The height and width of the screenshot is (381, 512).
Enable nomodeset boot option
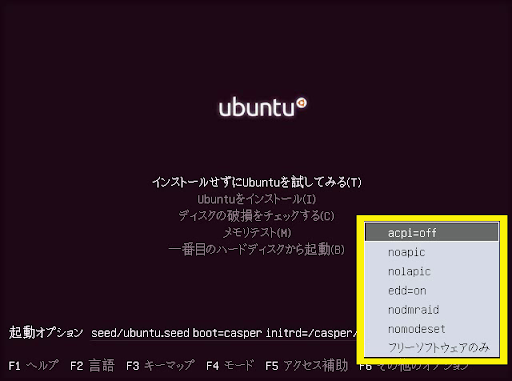coord(432,329)
